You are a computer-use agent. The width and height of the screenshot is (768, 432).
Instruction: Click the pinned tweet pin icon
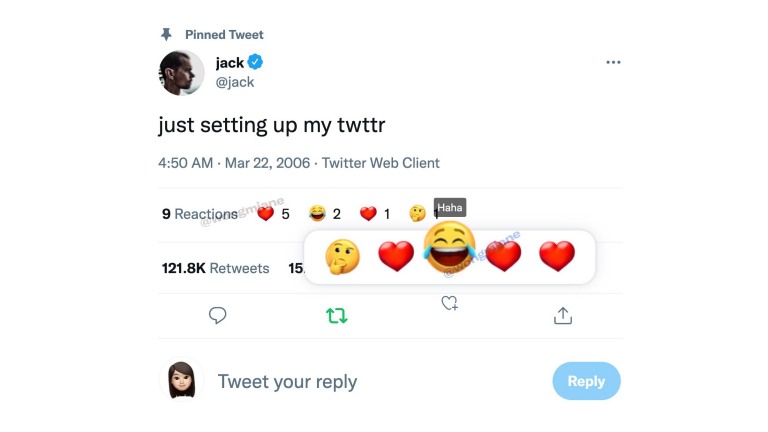pos(167,34)
